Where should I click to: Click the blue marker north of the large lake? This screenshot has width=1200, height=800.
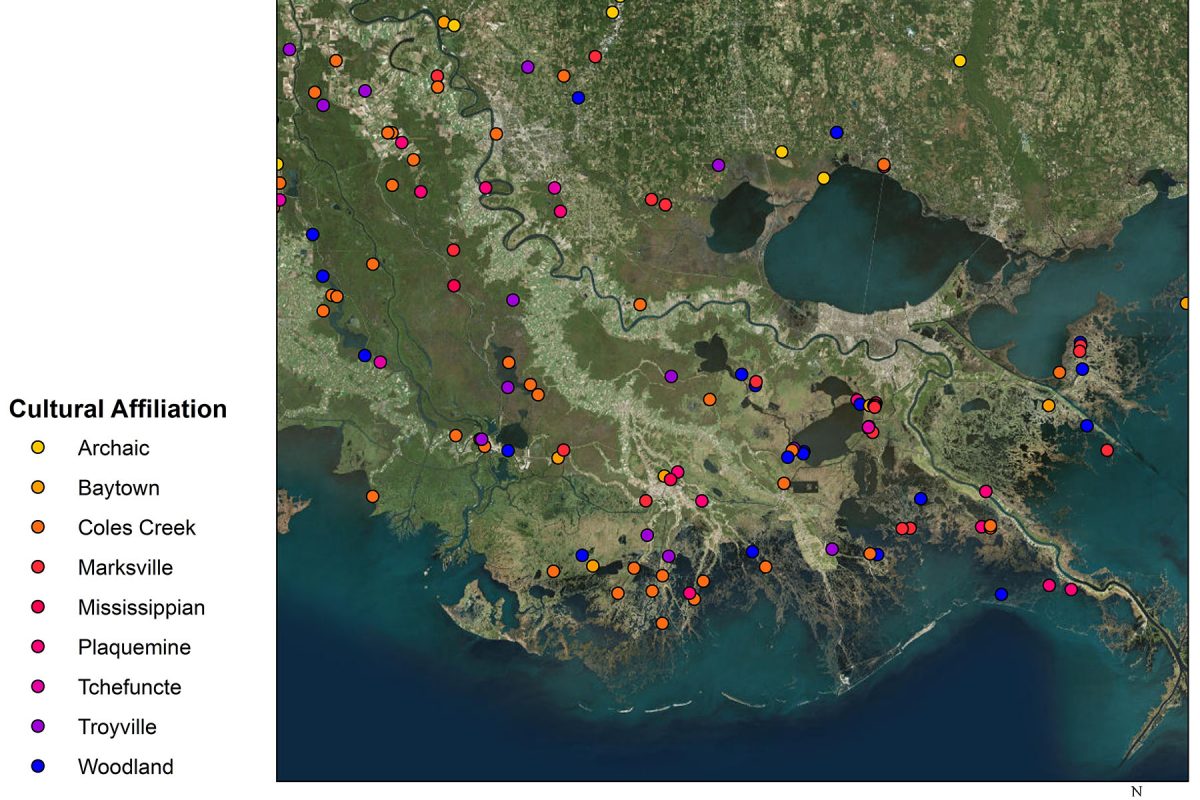click(837, 132)
